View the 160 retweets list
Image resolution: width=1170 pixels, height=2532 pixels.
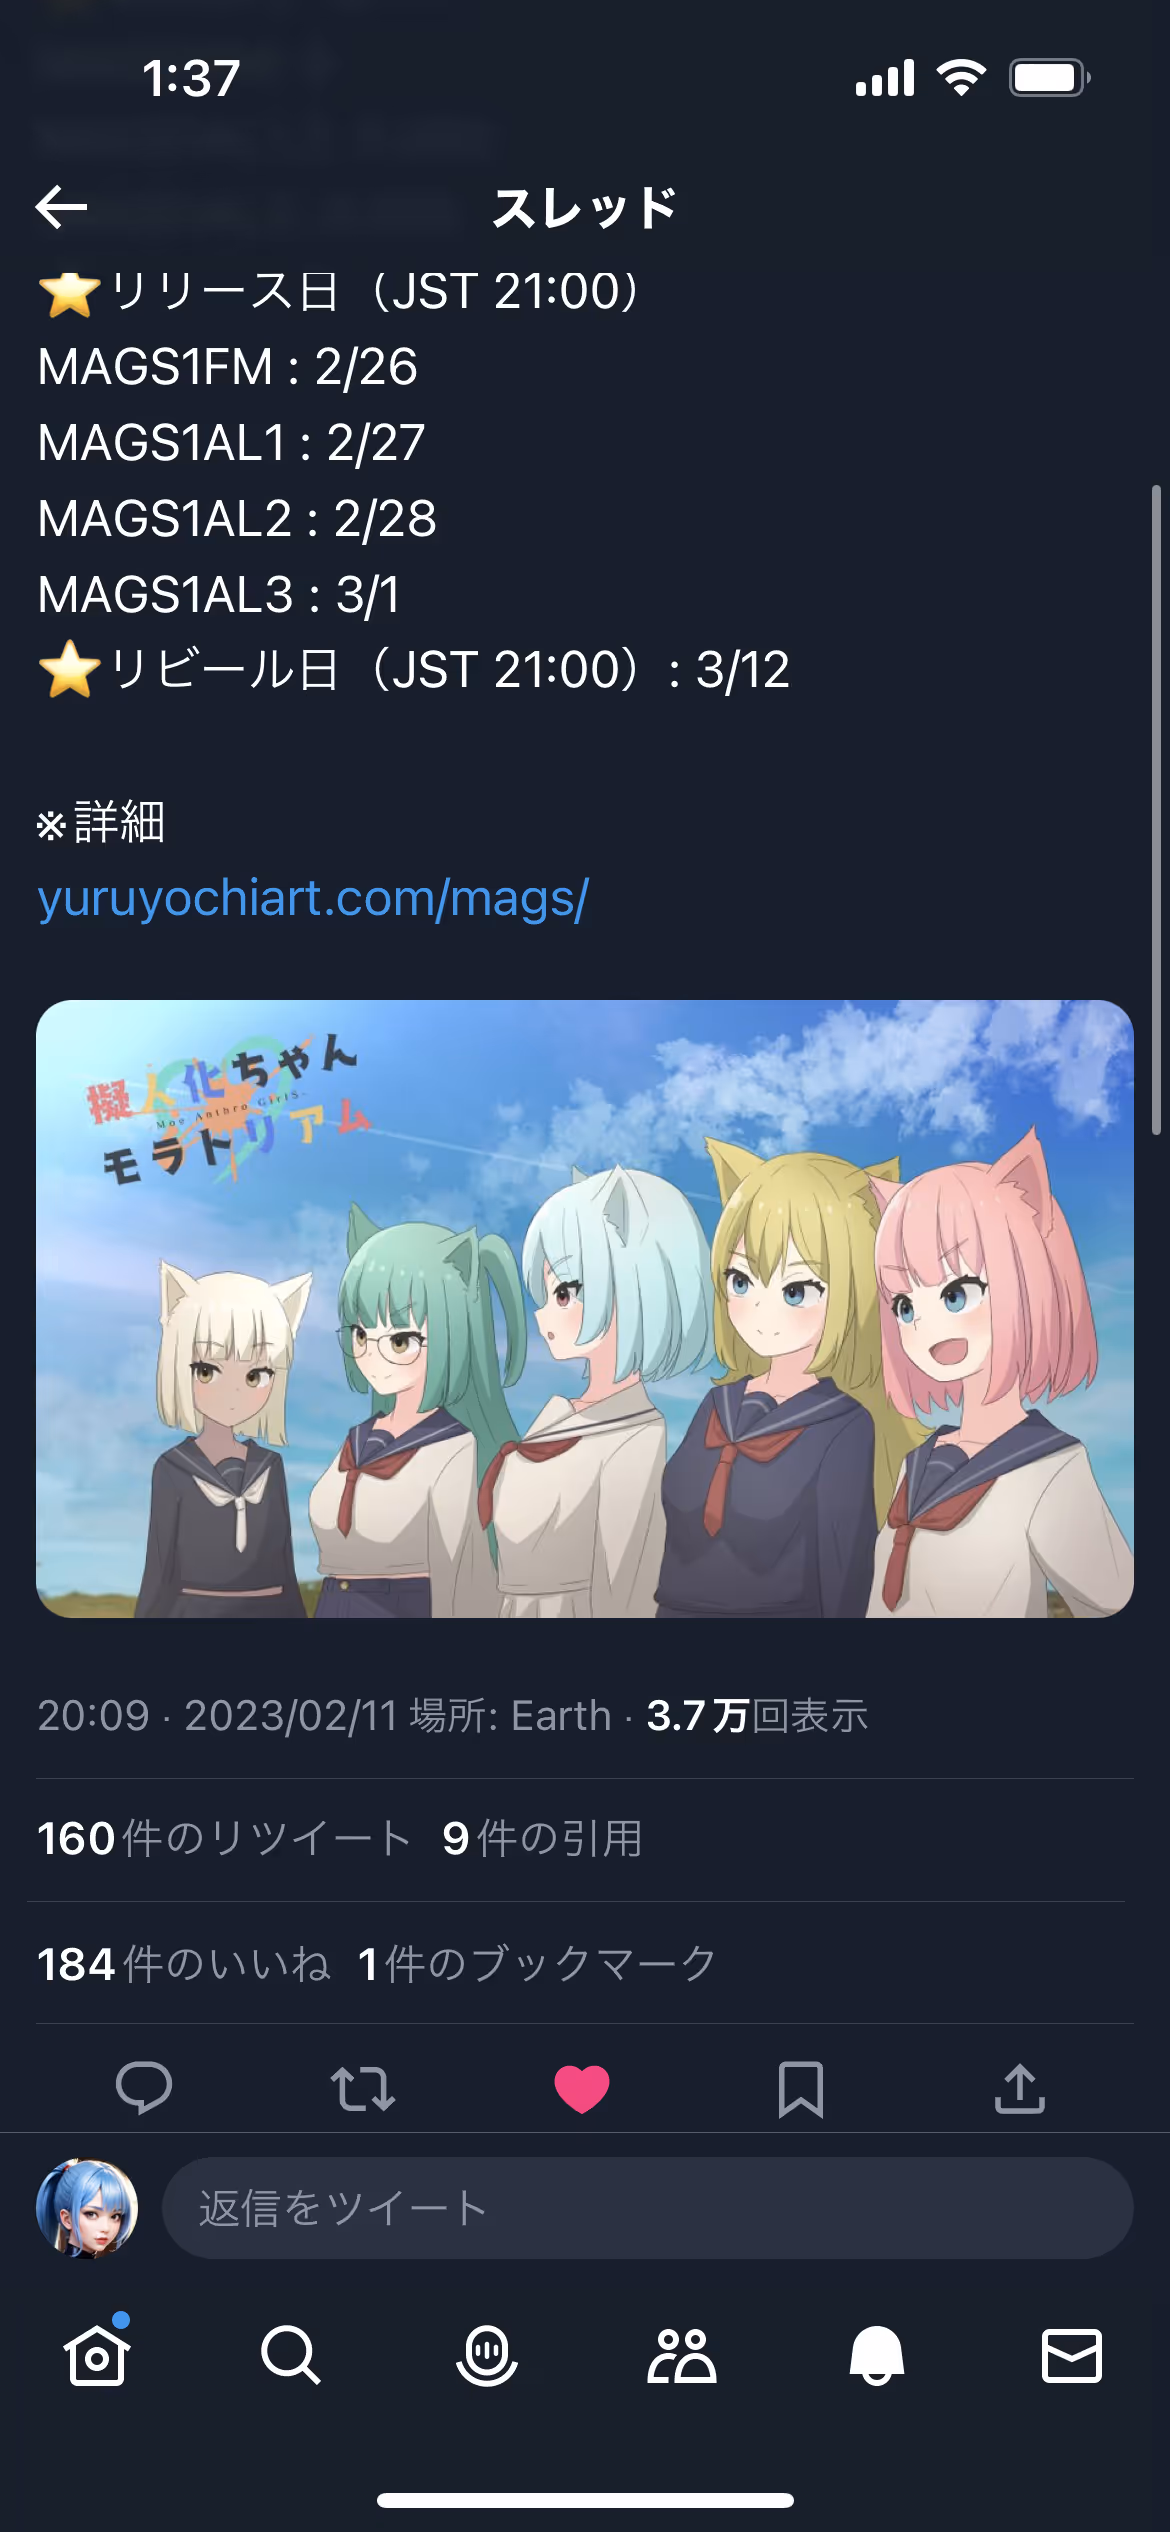224,1839
